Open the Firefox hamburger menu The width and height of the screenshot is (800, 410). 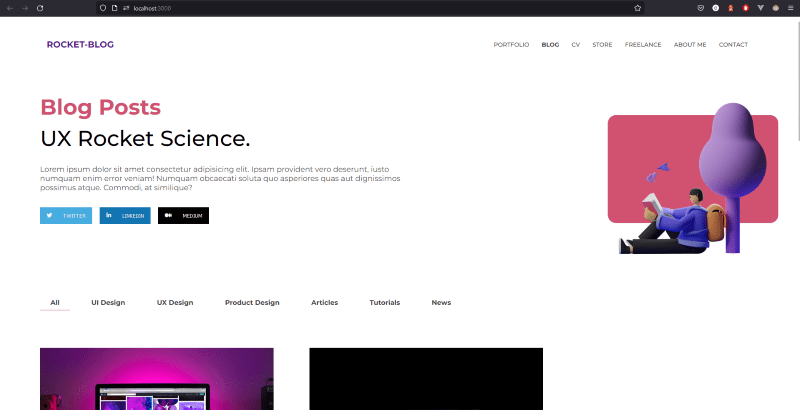click(x=791, y=8)
